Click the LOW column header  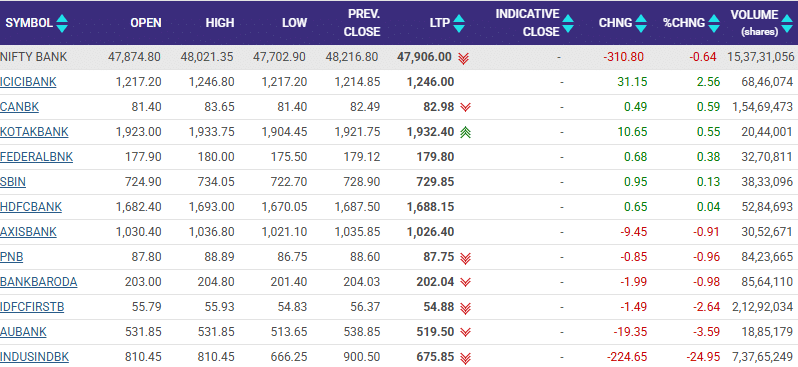(294, 23)
